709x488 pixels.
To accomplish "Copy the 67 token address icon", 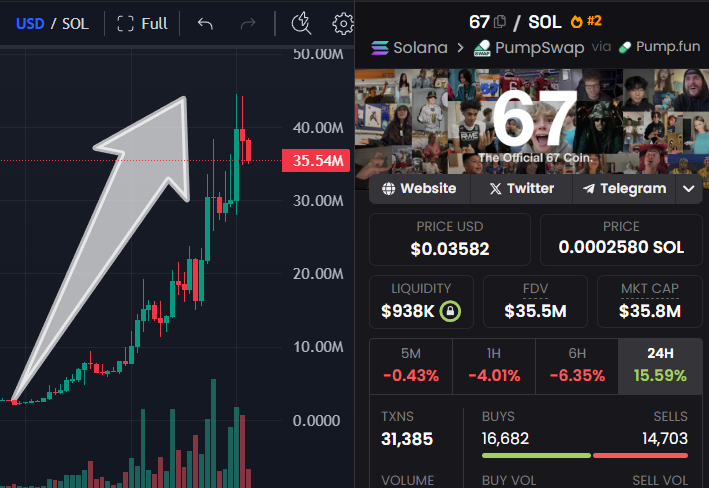I will (500, 22).
